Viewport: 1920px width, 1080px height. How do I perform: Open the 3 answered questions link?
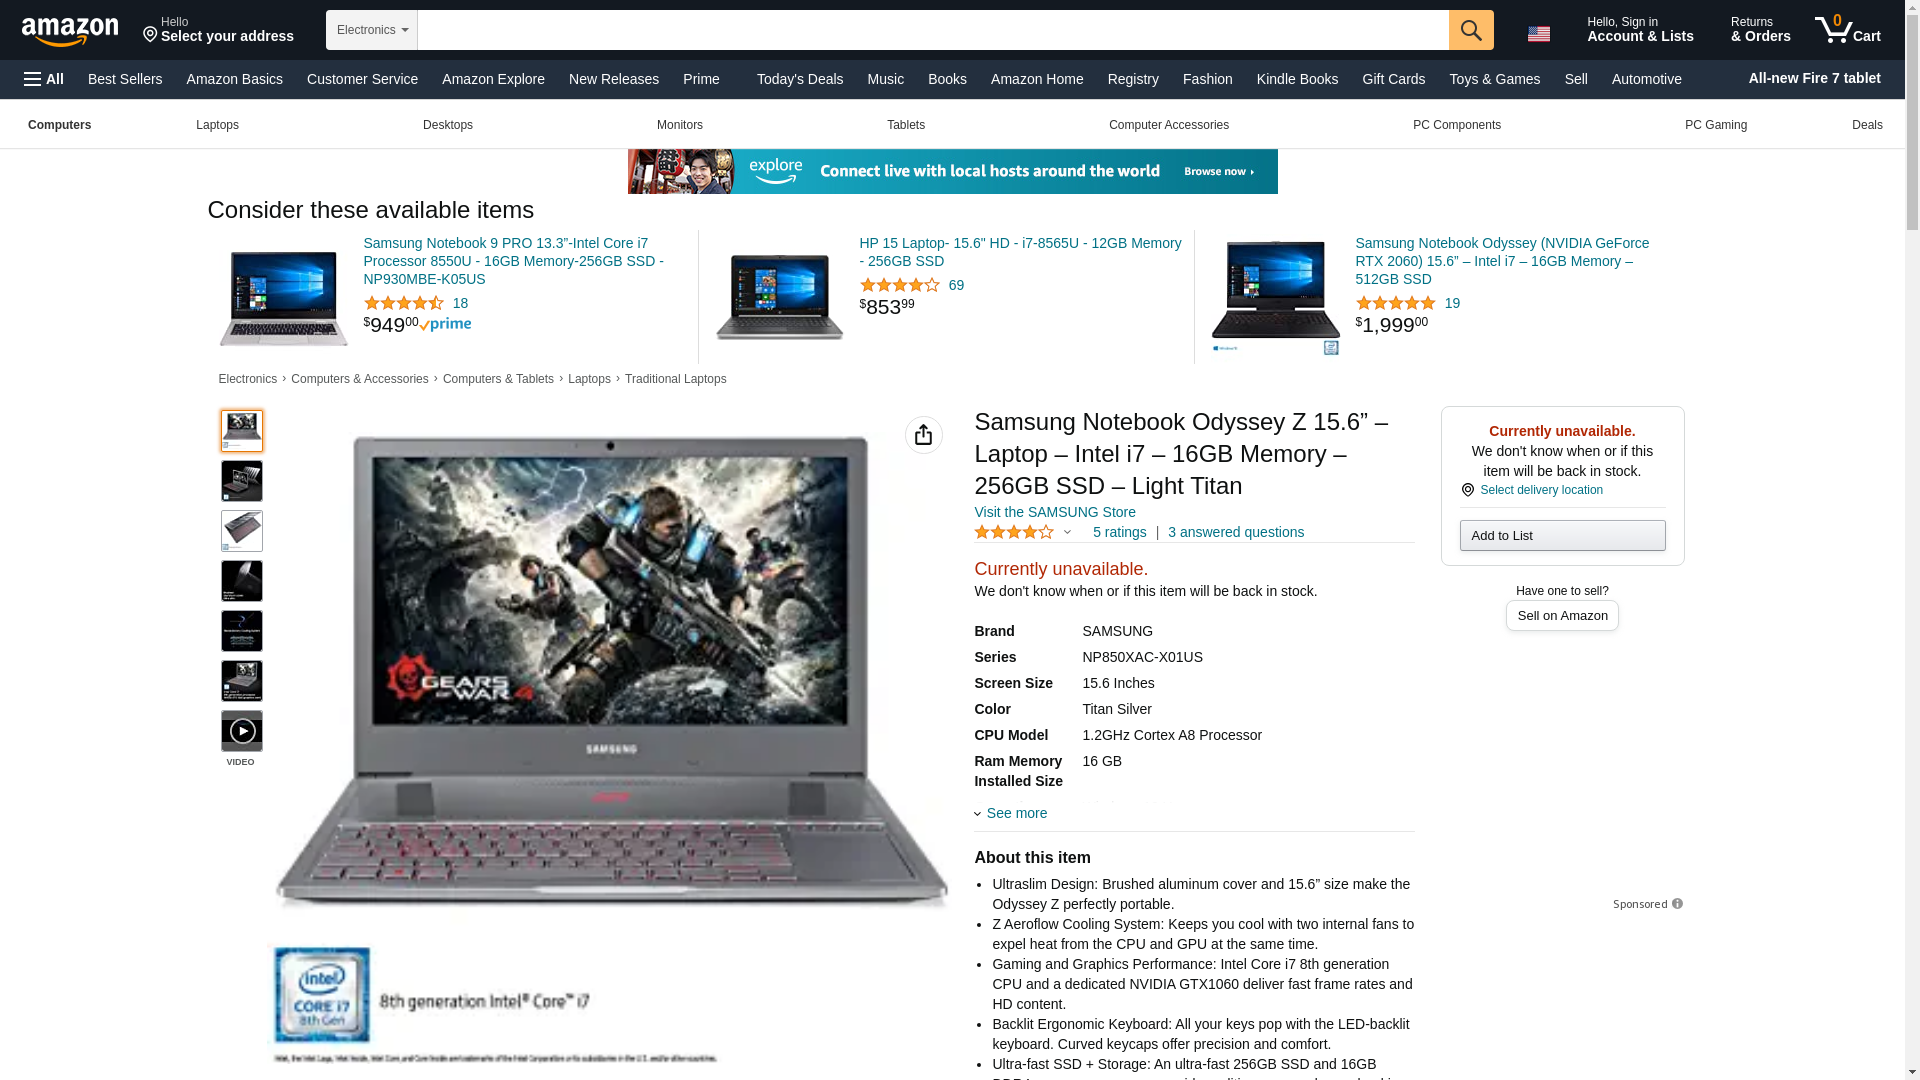tap(1236, 532)
